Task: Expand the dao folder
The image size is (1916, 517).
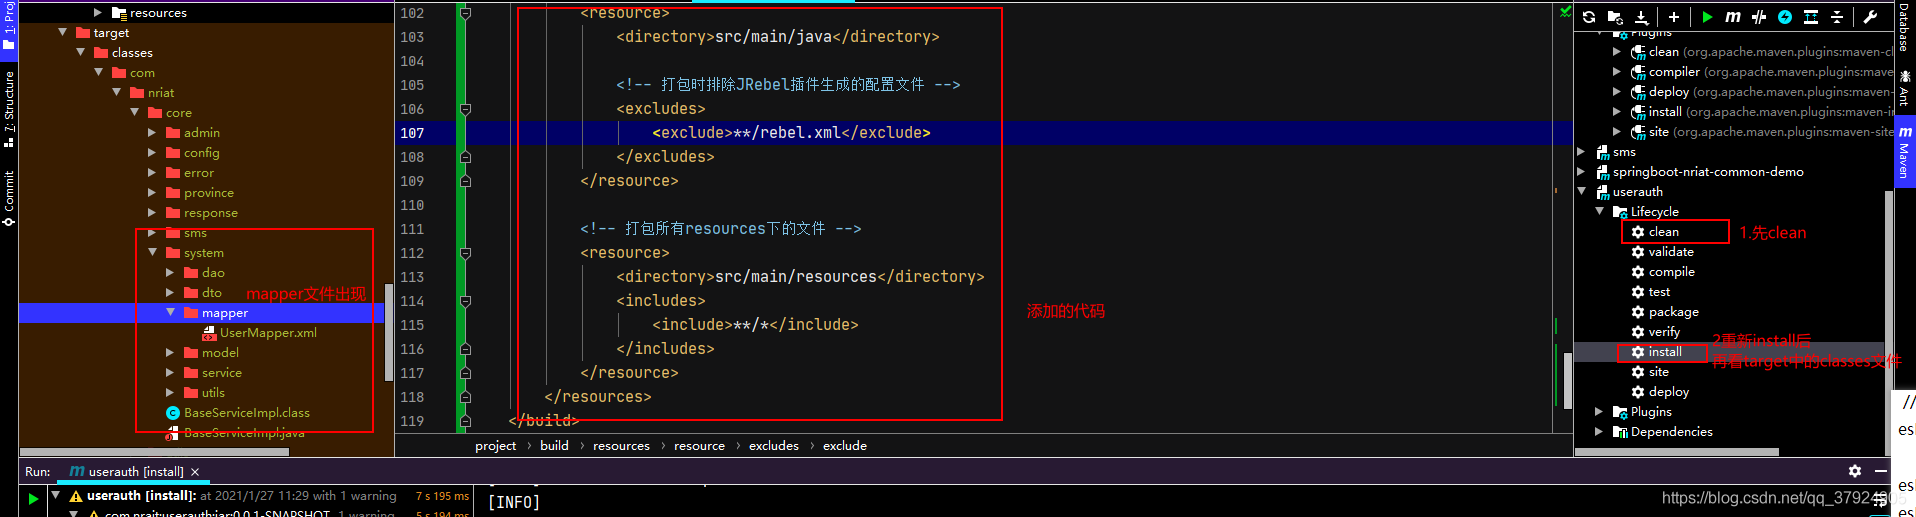Action: pyautogui.click(x=170, y=273)
